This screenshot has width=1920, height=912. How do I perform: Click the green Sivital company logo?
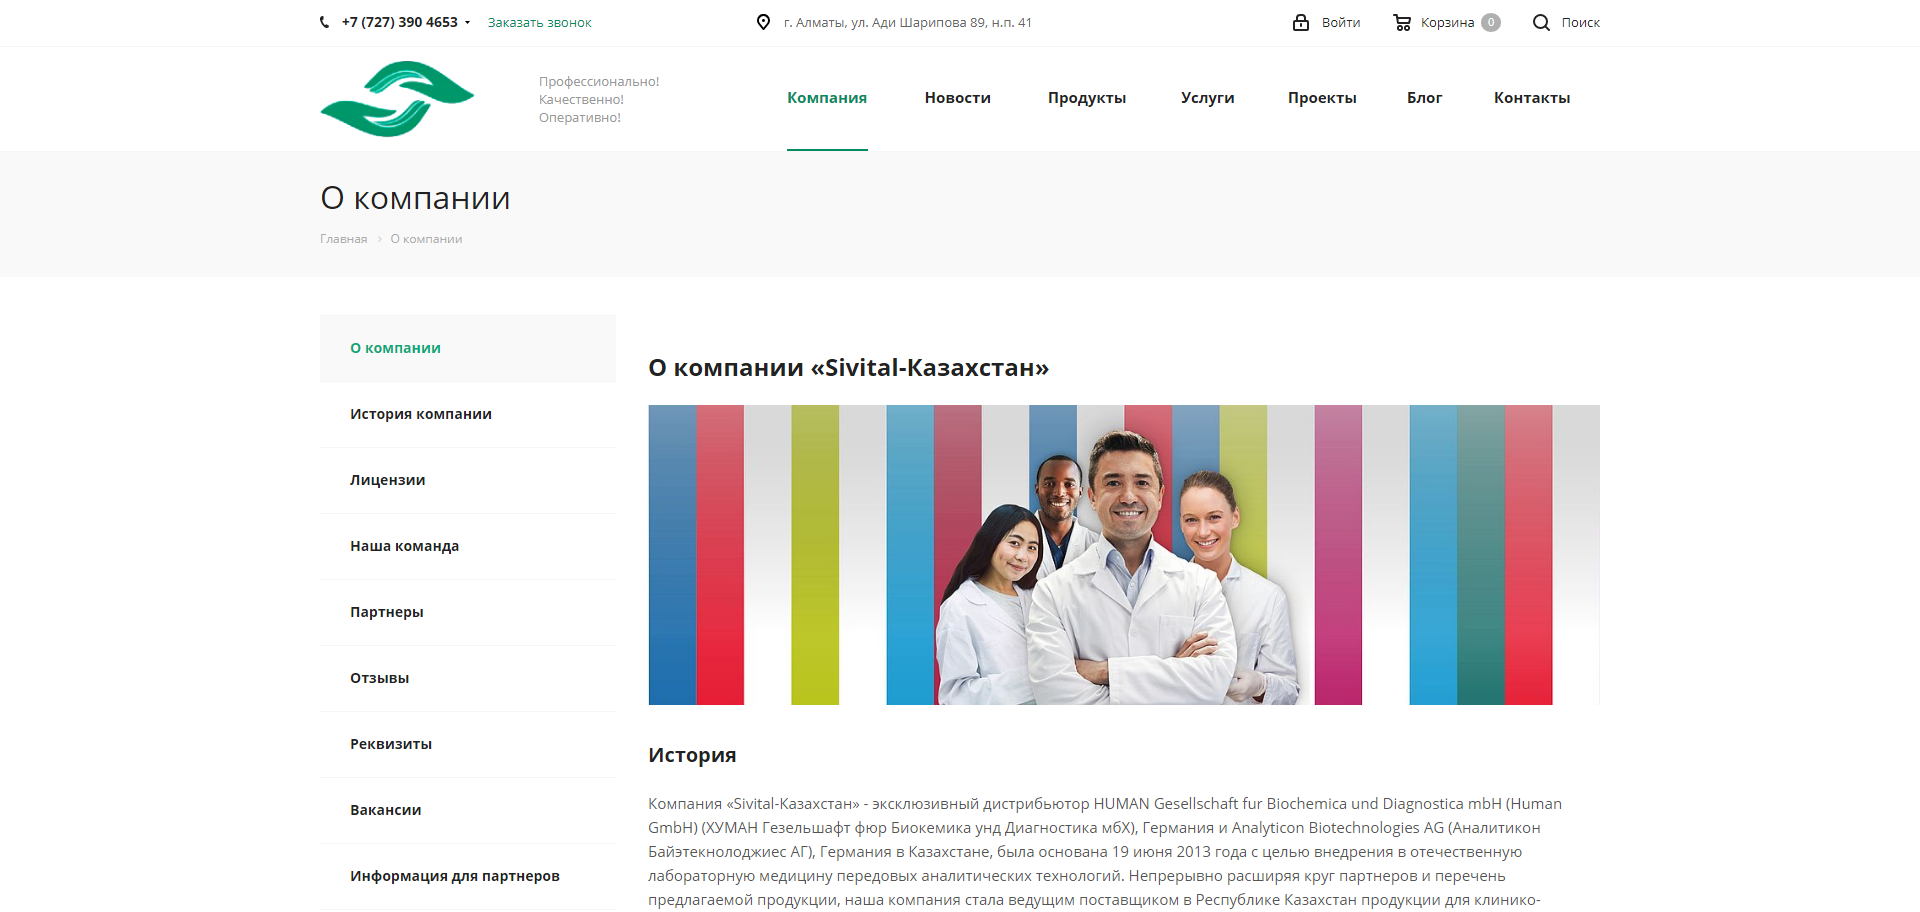point(397,99)
